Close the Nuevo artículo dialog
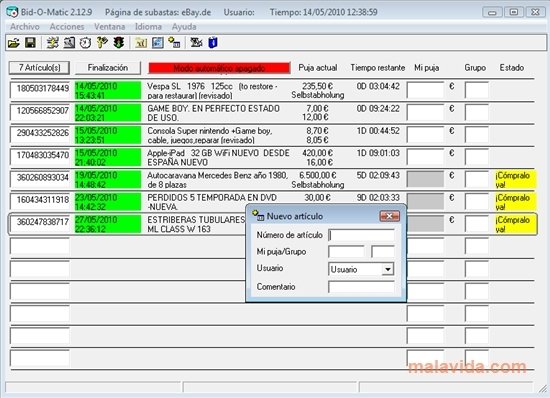The image size is (550, 398). [x=389, y=216]
